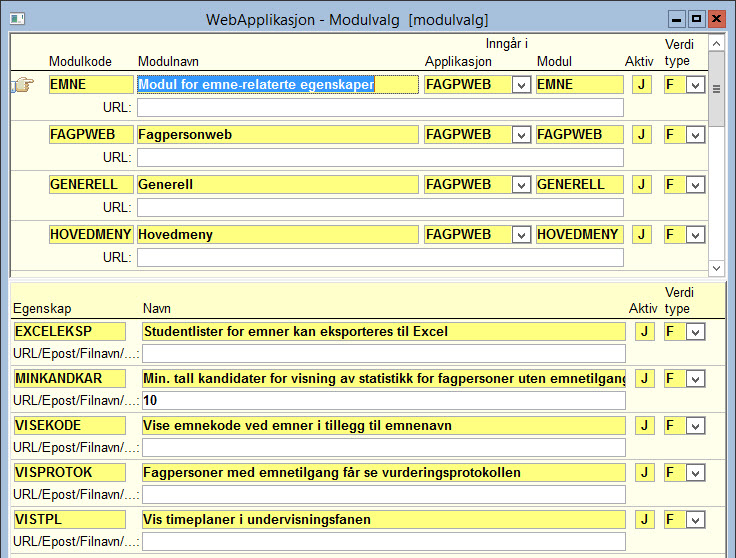Click Egenskap field VISPROTOK
Viewport: 736px width, 558px height.
click(x=69, y=472)
